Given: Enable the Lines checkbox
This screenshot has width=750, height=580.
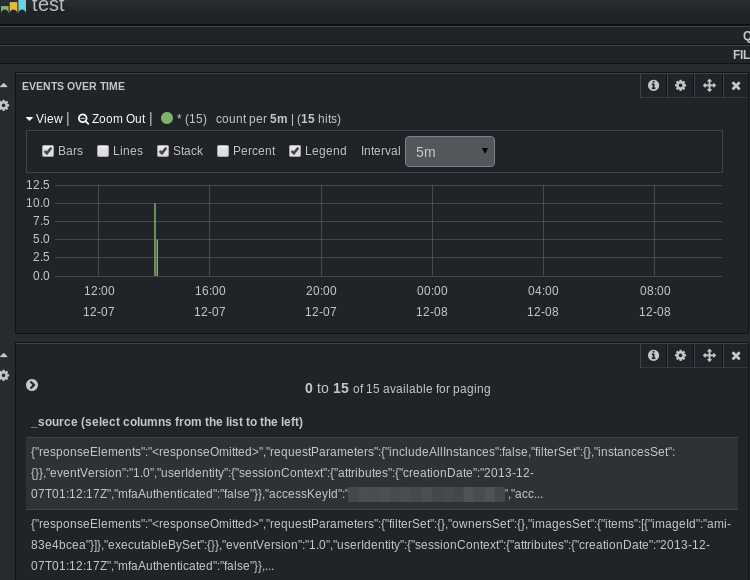Looking at the screenshot, I should [103, 151].
